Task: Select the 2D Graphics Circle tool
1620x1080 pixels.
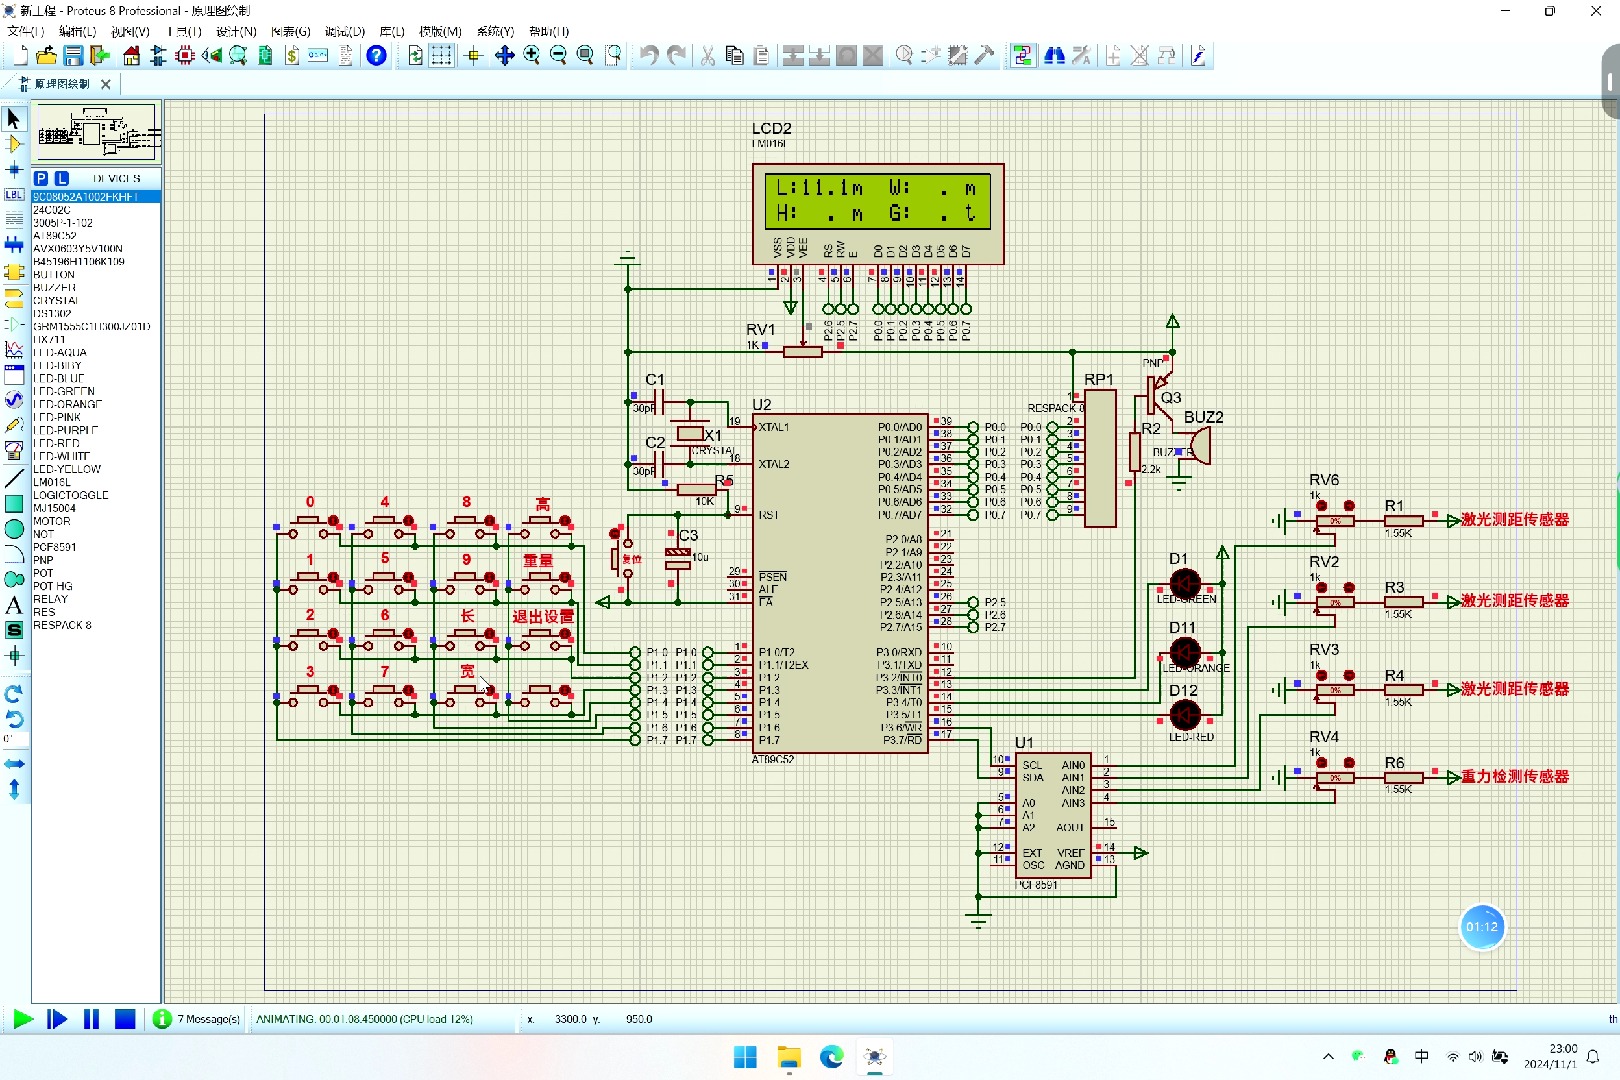Action: [x=13, y=529]
